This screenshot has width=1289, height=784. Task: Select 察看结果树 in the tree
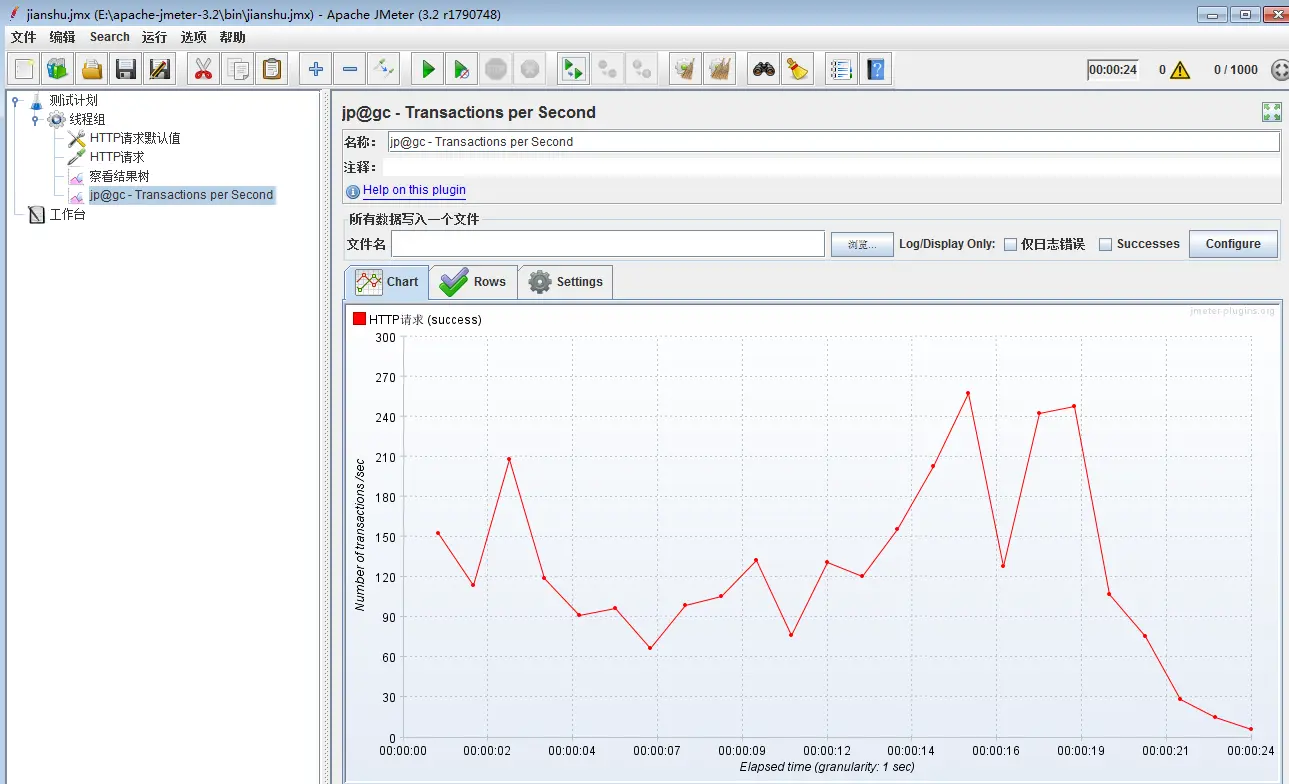(x=119, y=176)
